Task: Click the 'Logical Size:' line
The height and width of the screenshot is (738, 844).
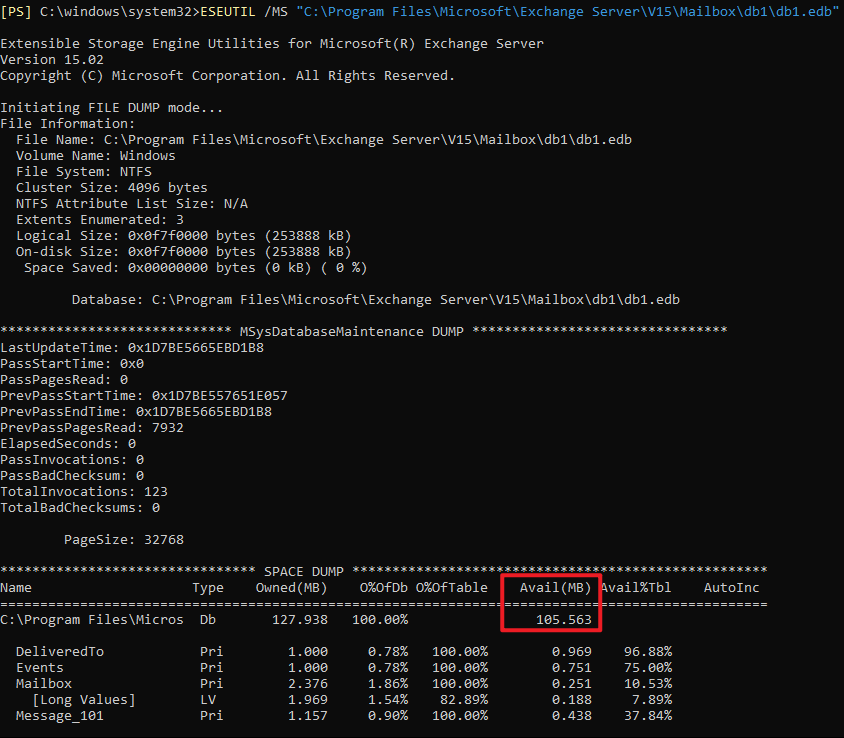Action: [184, 236]
